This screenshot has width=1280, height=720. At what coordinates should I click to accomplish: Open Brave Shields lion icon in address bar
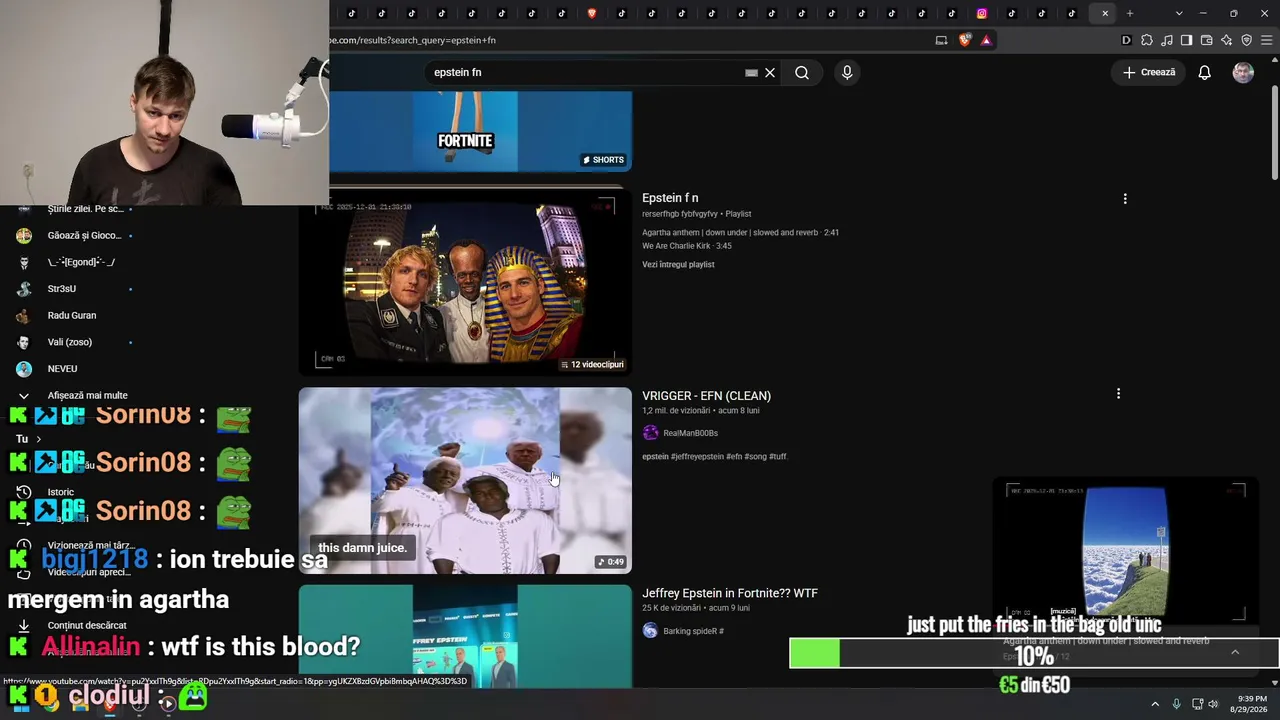(965, 40)
